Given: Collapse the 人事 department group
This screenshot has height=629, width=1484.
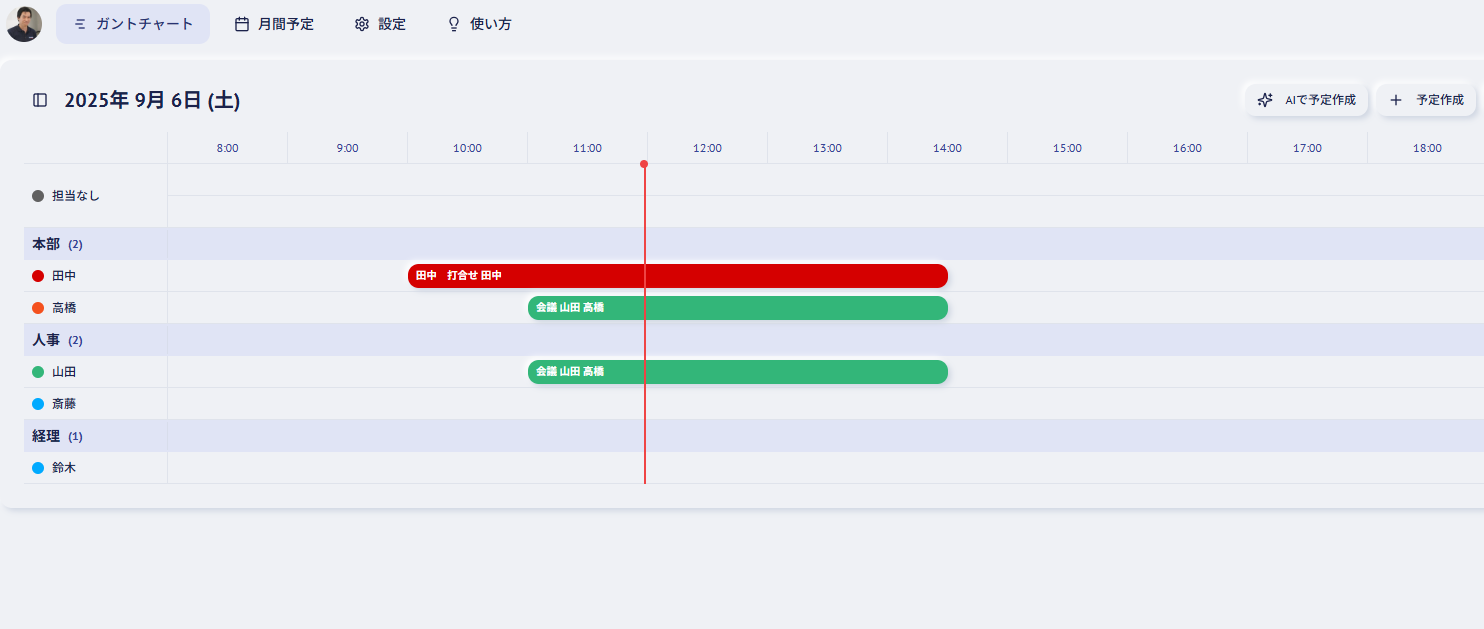Looking at the screenshot, I should click(46, 340).
